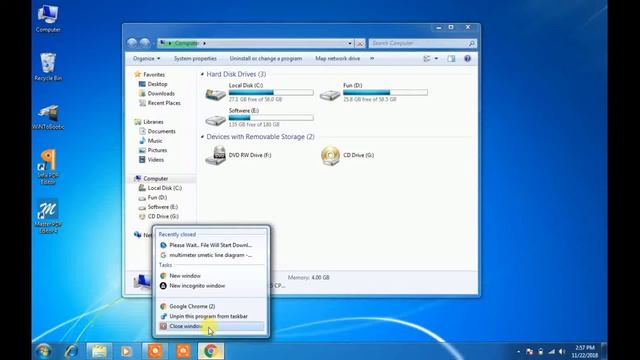The image size is (640, 360).
Task: Choose Close window in jump list
Action: 211,326
